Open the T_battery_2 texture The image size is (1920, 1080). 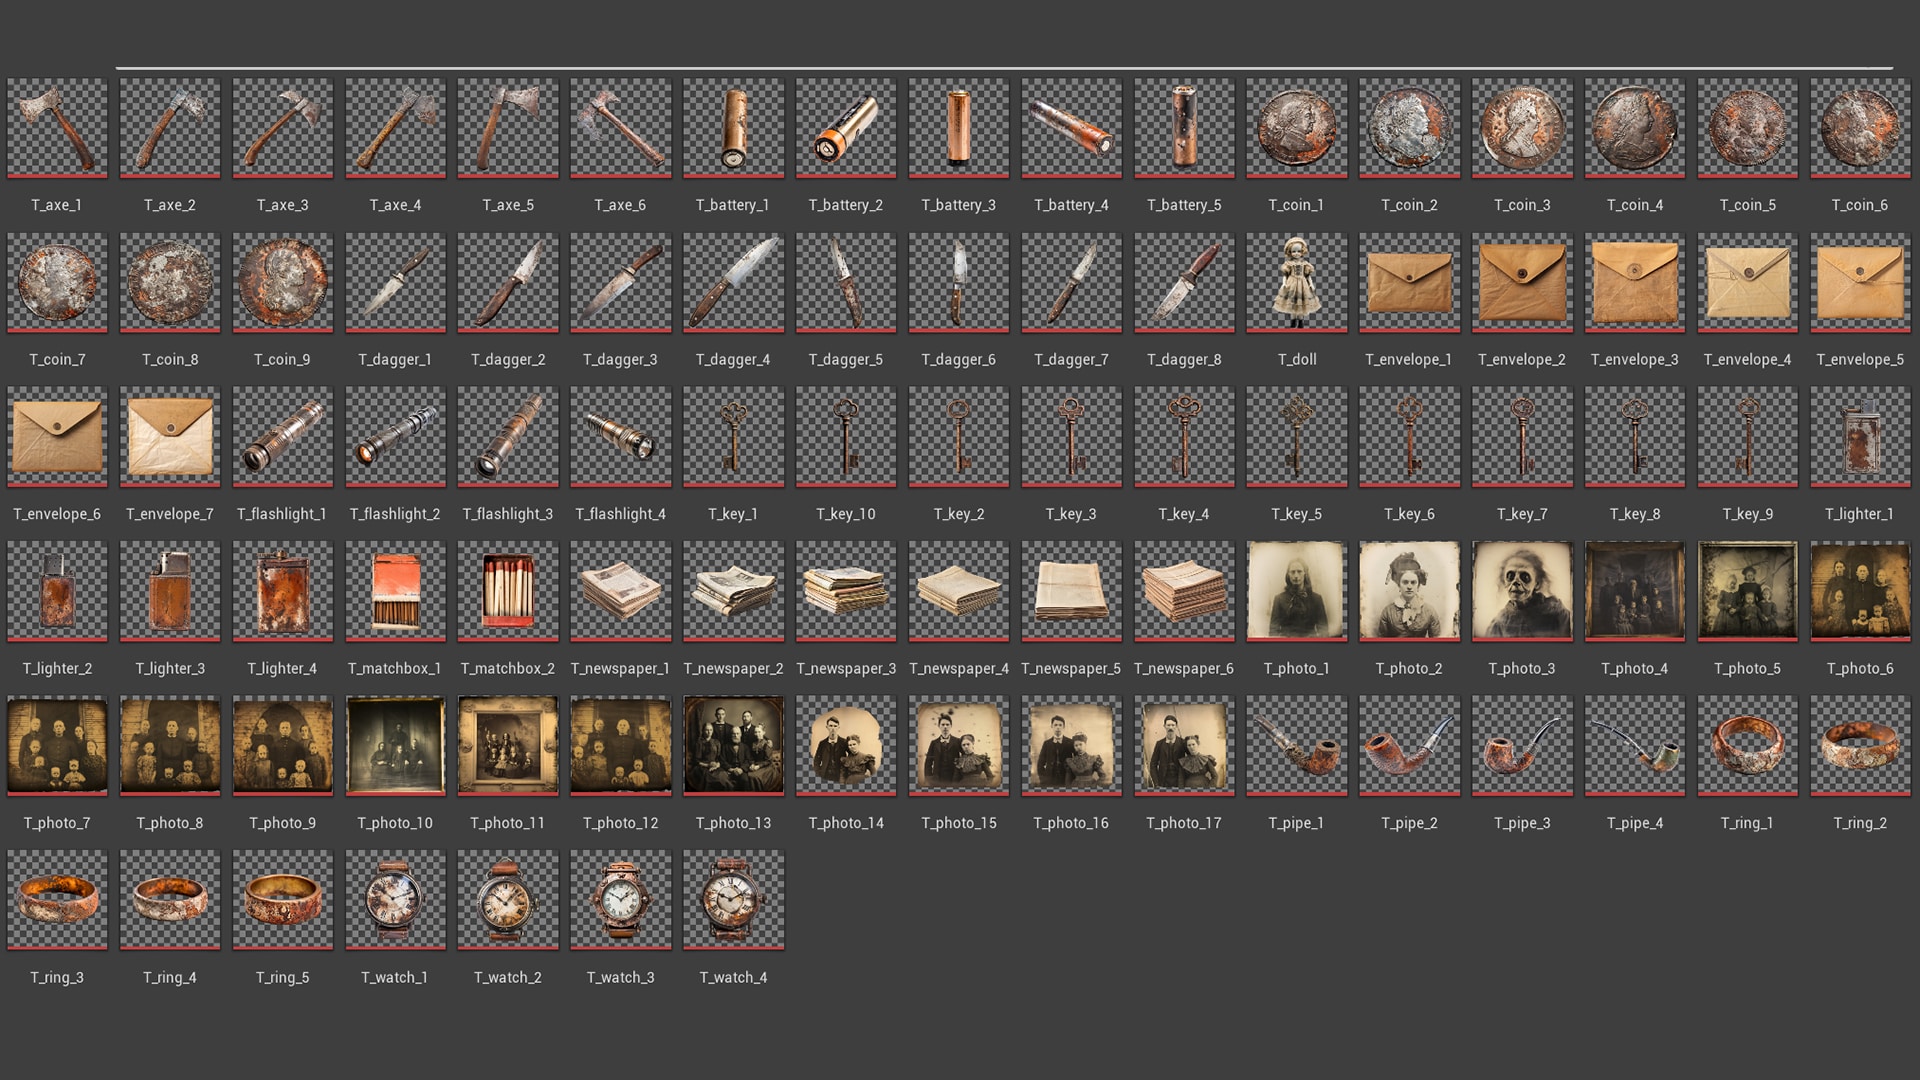(x=845, y=128)
